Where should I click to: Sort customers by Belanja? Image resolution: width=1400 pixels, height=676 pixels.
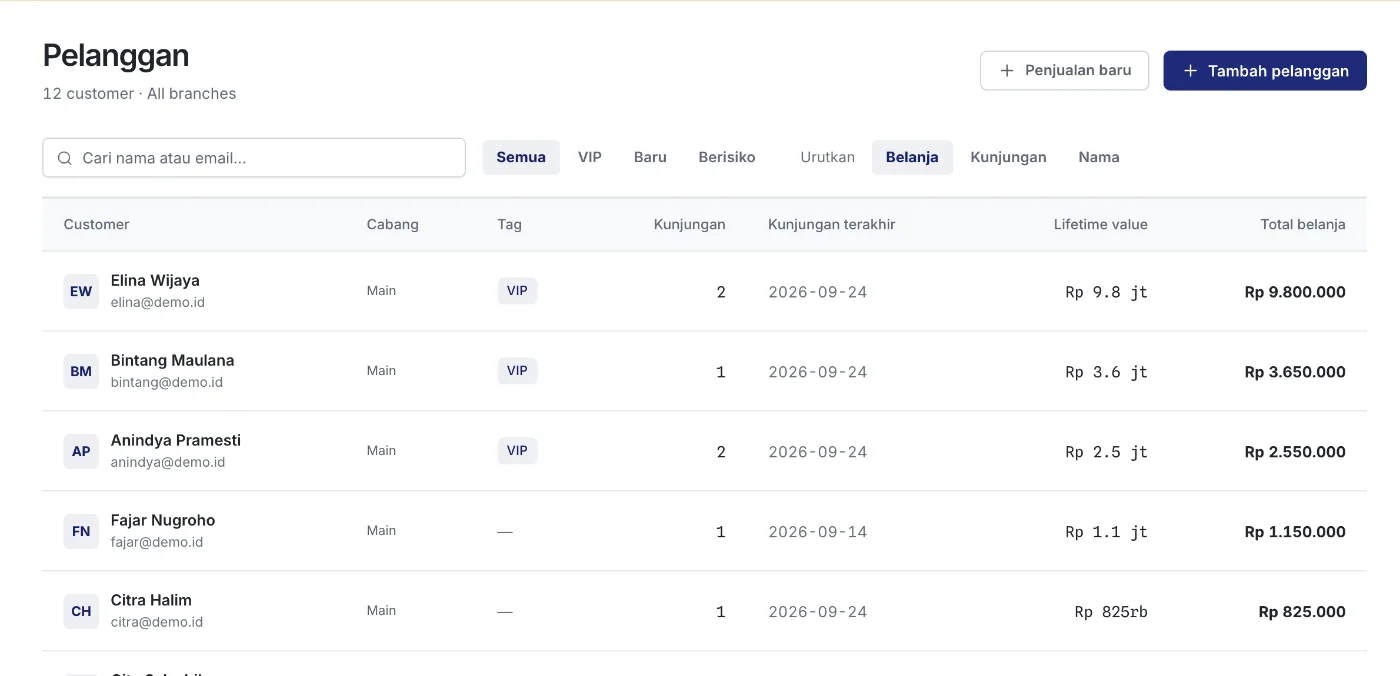tap(912, 157)
